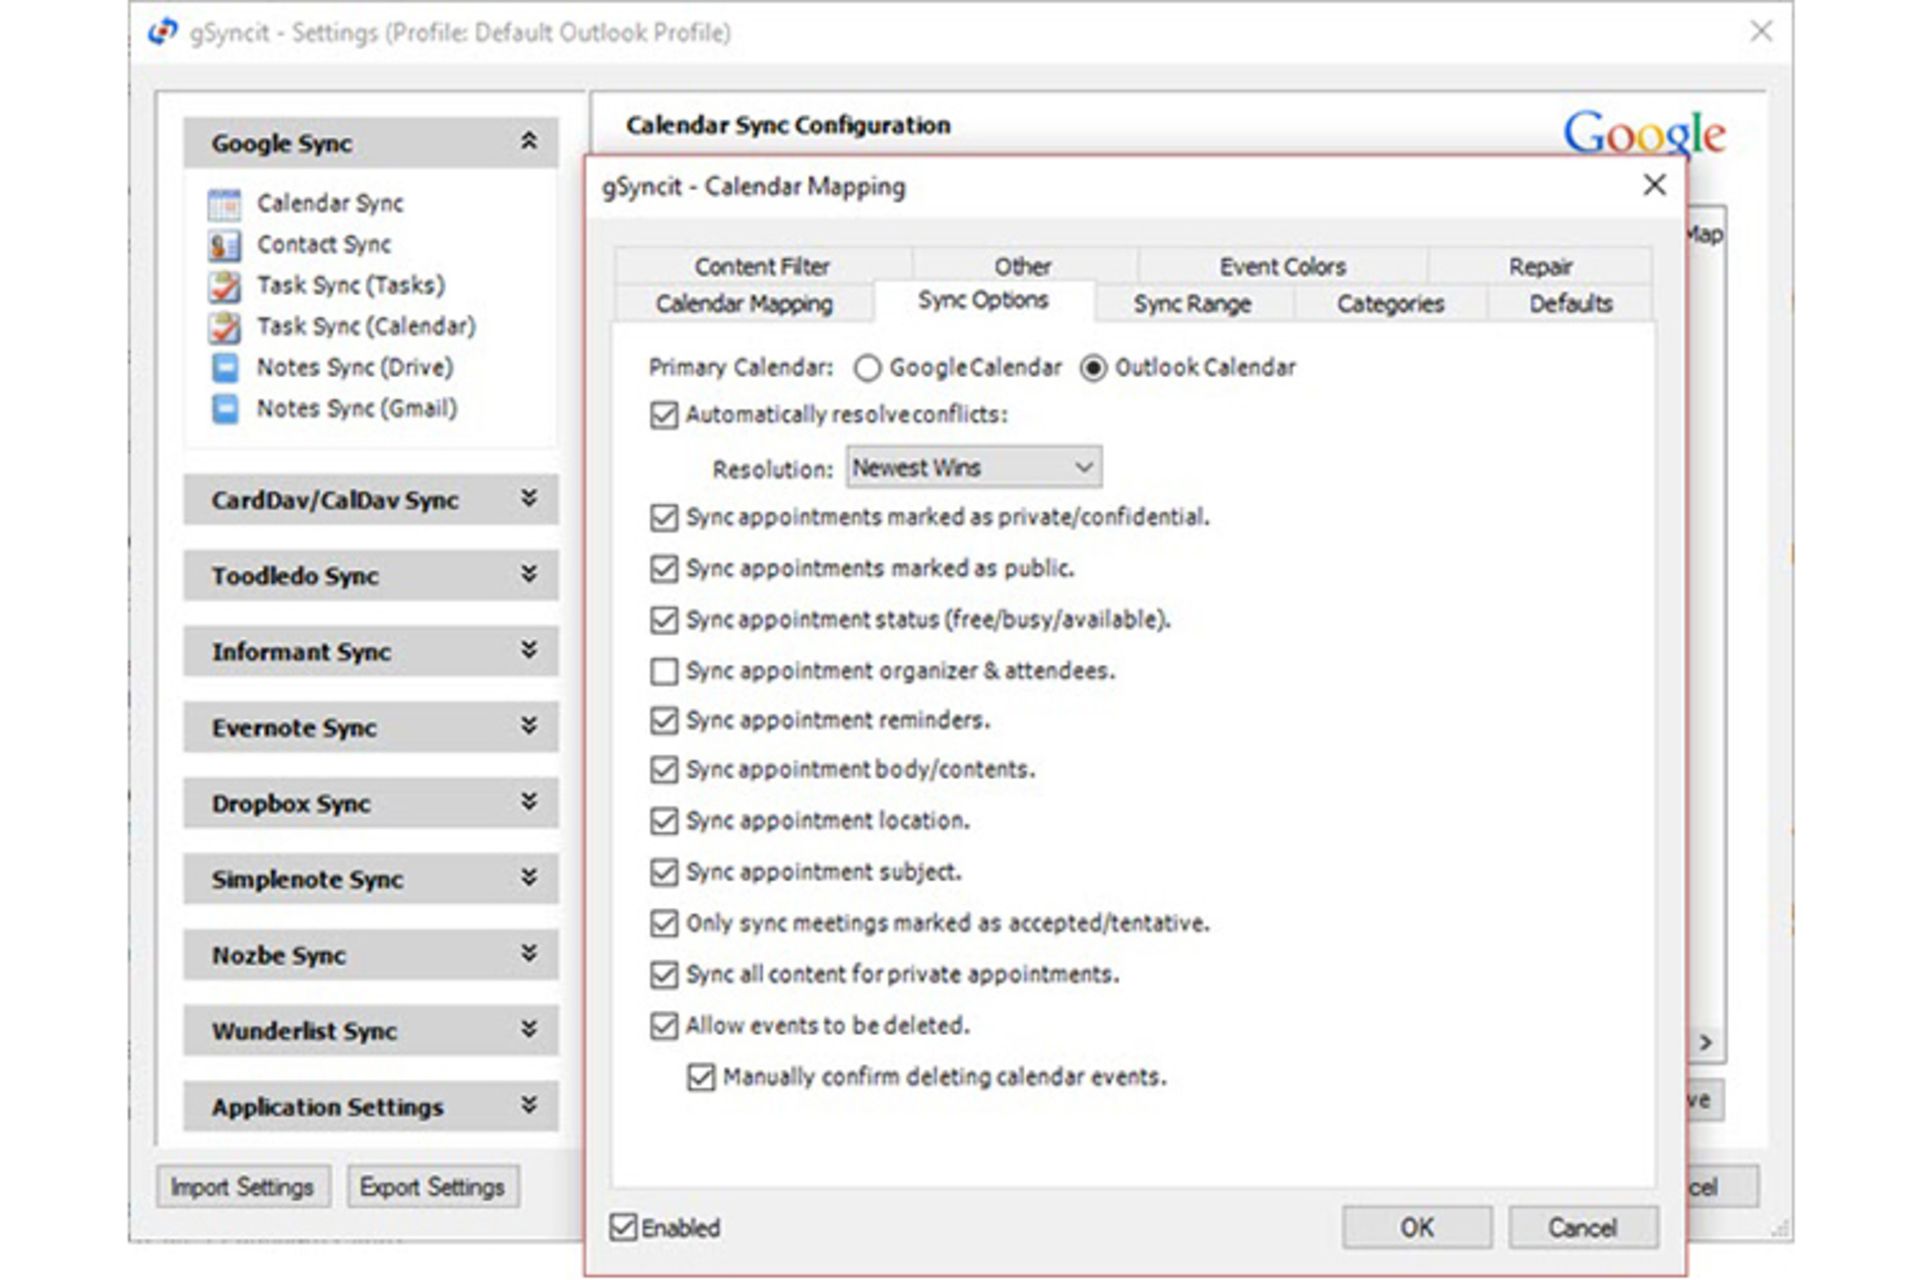Switch to the Repair tab
The width and height of the screenshot is (1920, 1280).
coord(1540,266)
